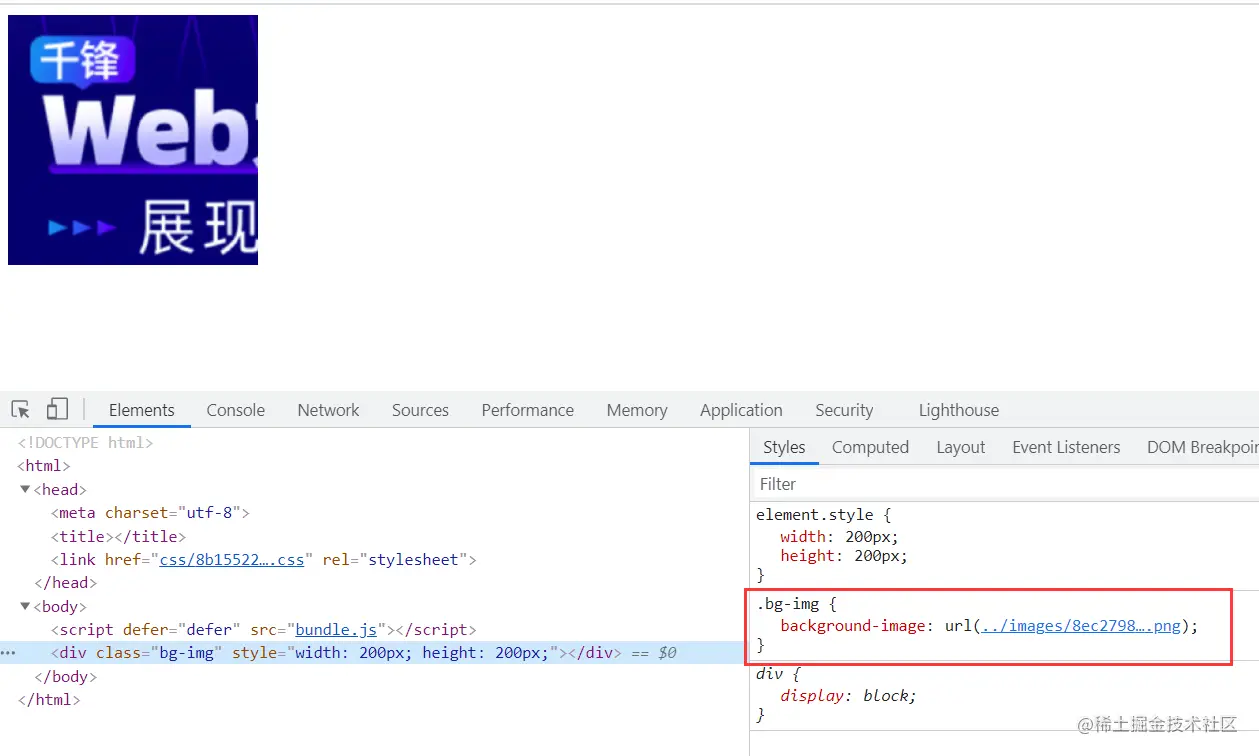Open the Performance tab
1259x756 pixels.
click(528, 410)
